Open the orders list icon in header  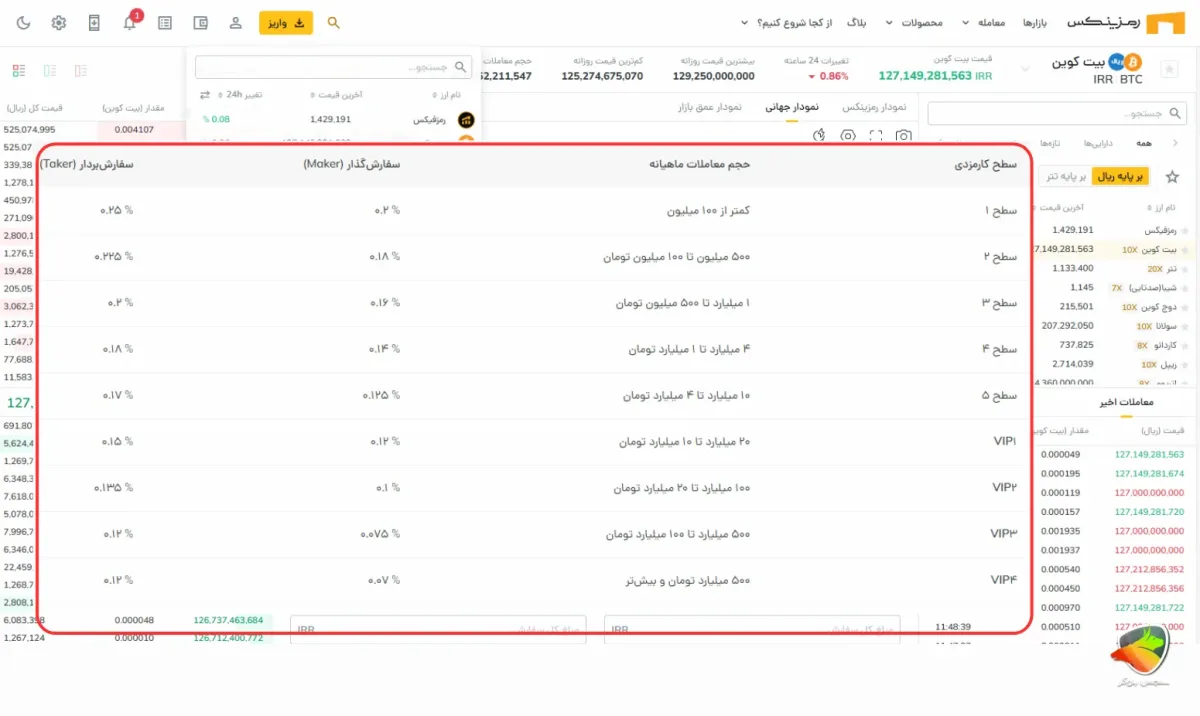[x=165, y=22]
